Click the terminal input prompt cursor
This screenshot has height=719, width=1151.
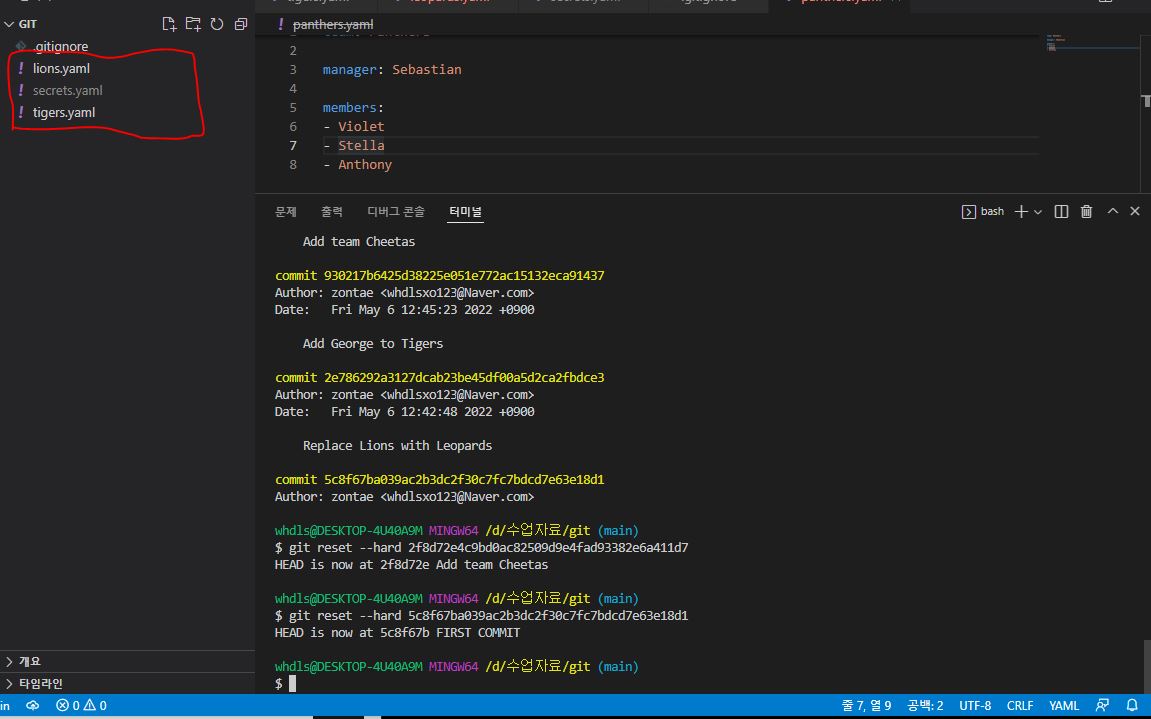click(x=292, y=684)
